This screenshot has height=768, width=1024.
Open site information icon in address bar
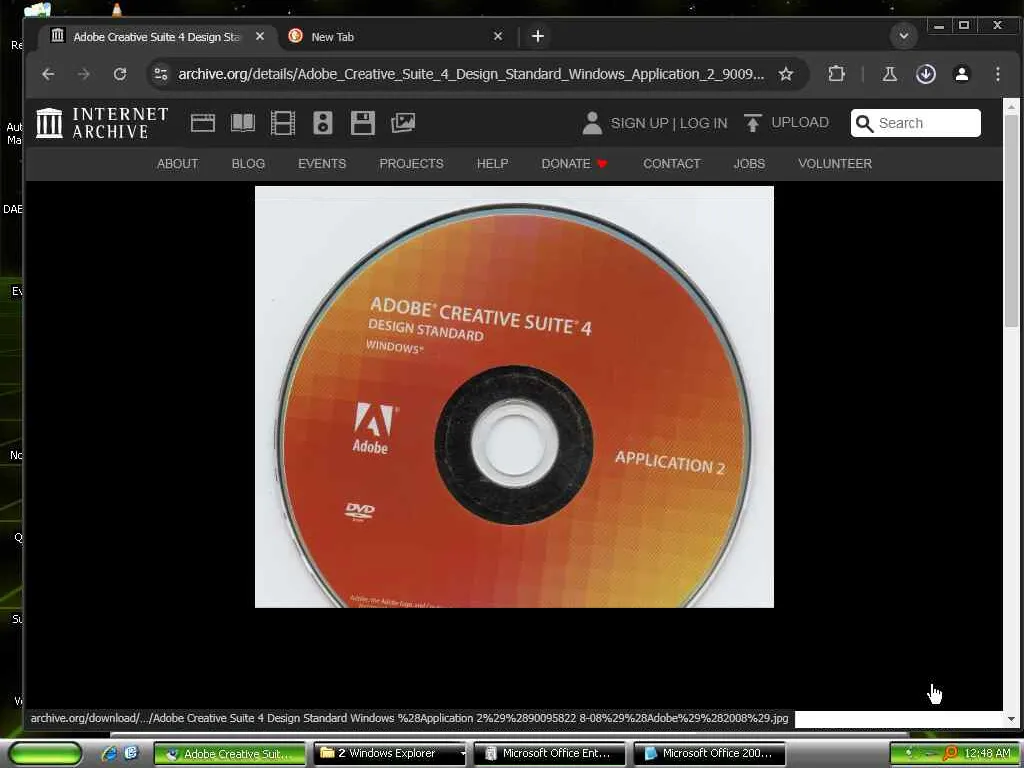click(161, 74)
